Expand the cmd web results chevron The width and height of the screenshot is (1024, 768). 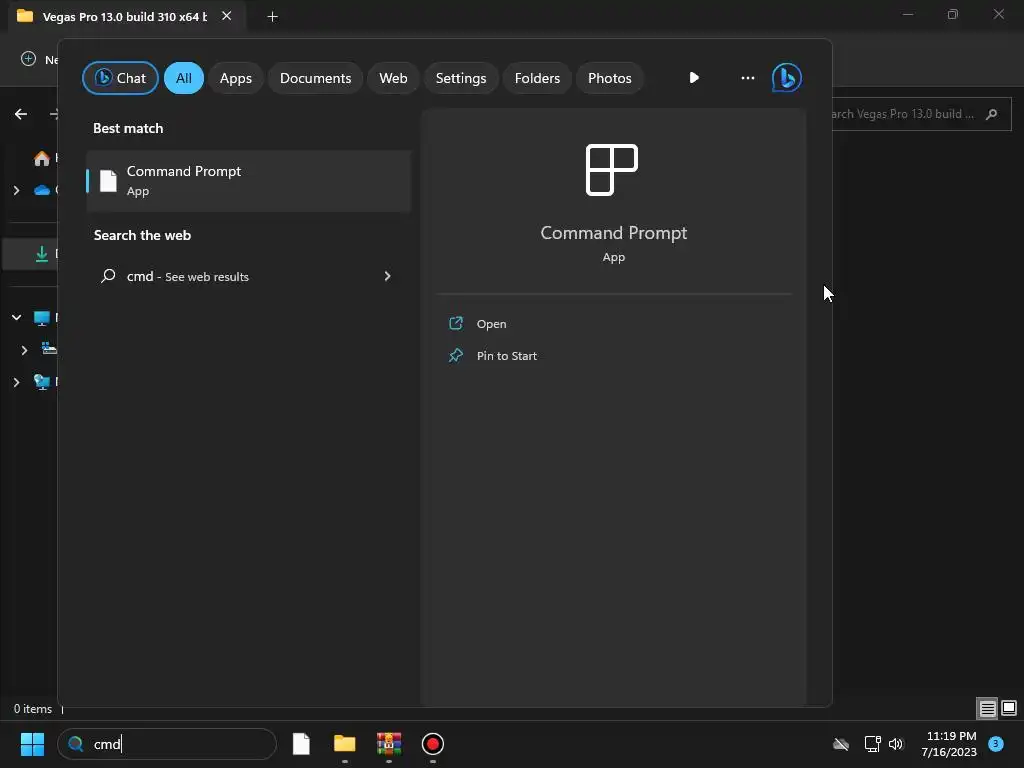pyautogui.click(x=387, y=276)
